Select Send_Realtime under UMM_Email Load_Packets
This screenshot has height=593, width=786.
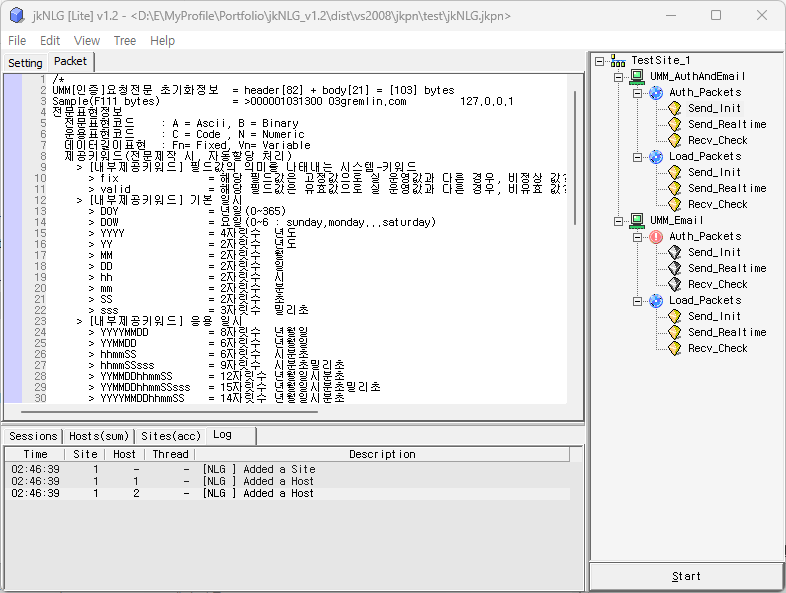point(726,332)
